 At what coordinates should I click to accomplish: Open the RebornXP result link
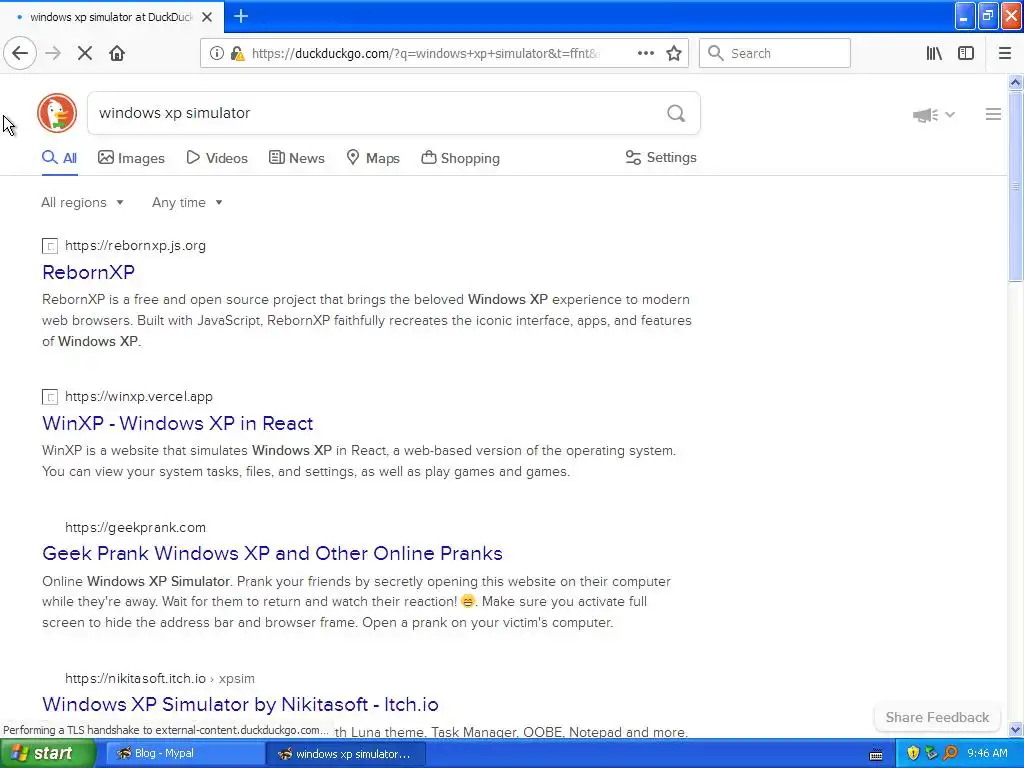pyautogui.click(x=88, y=272)
